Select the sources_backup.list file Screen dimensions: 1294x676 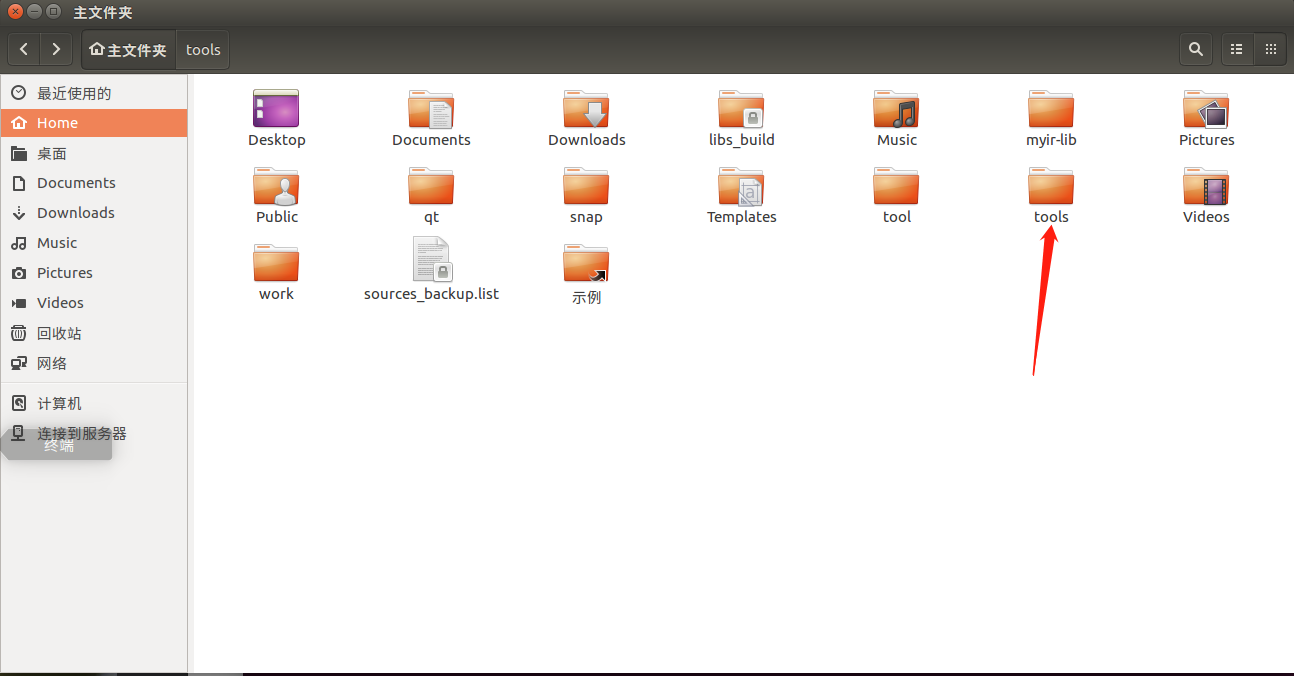(x=431, y=260)
